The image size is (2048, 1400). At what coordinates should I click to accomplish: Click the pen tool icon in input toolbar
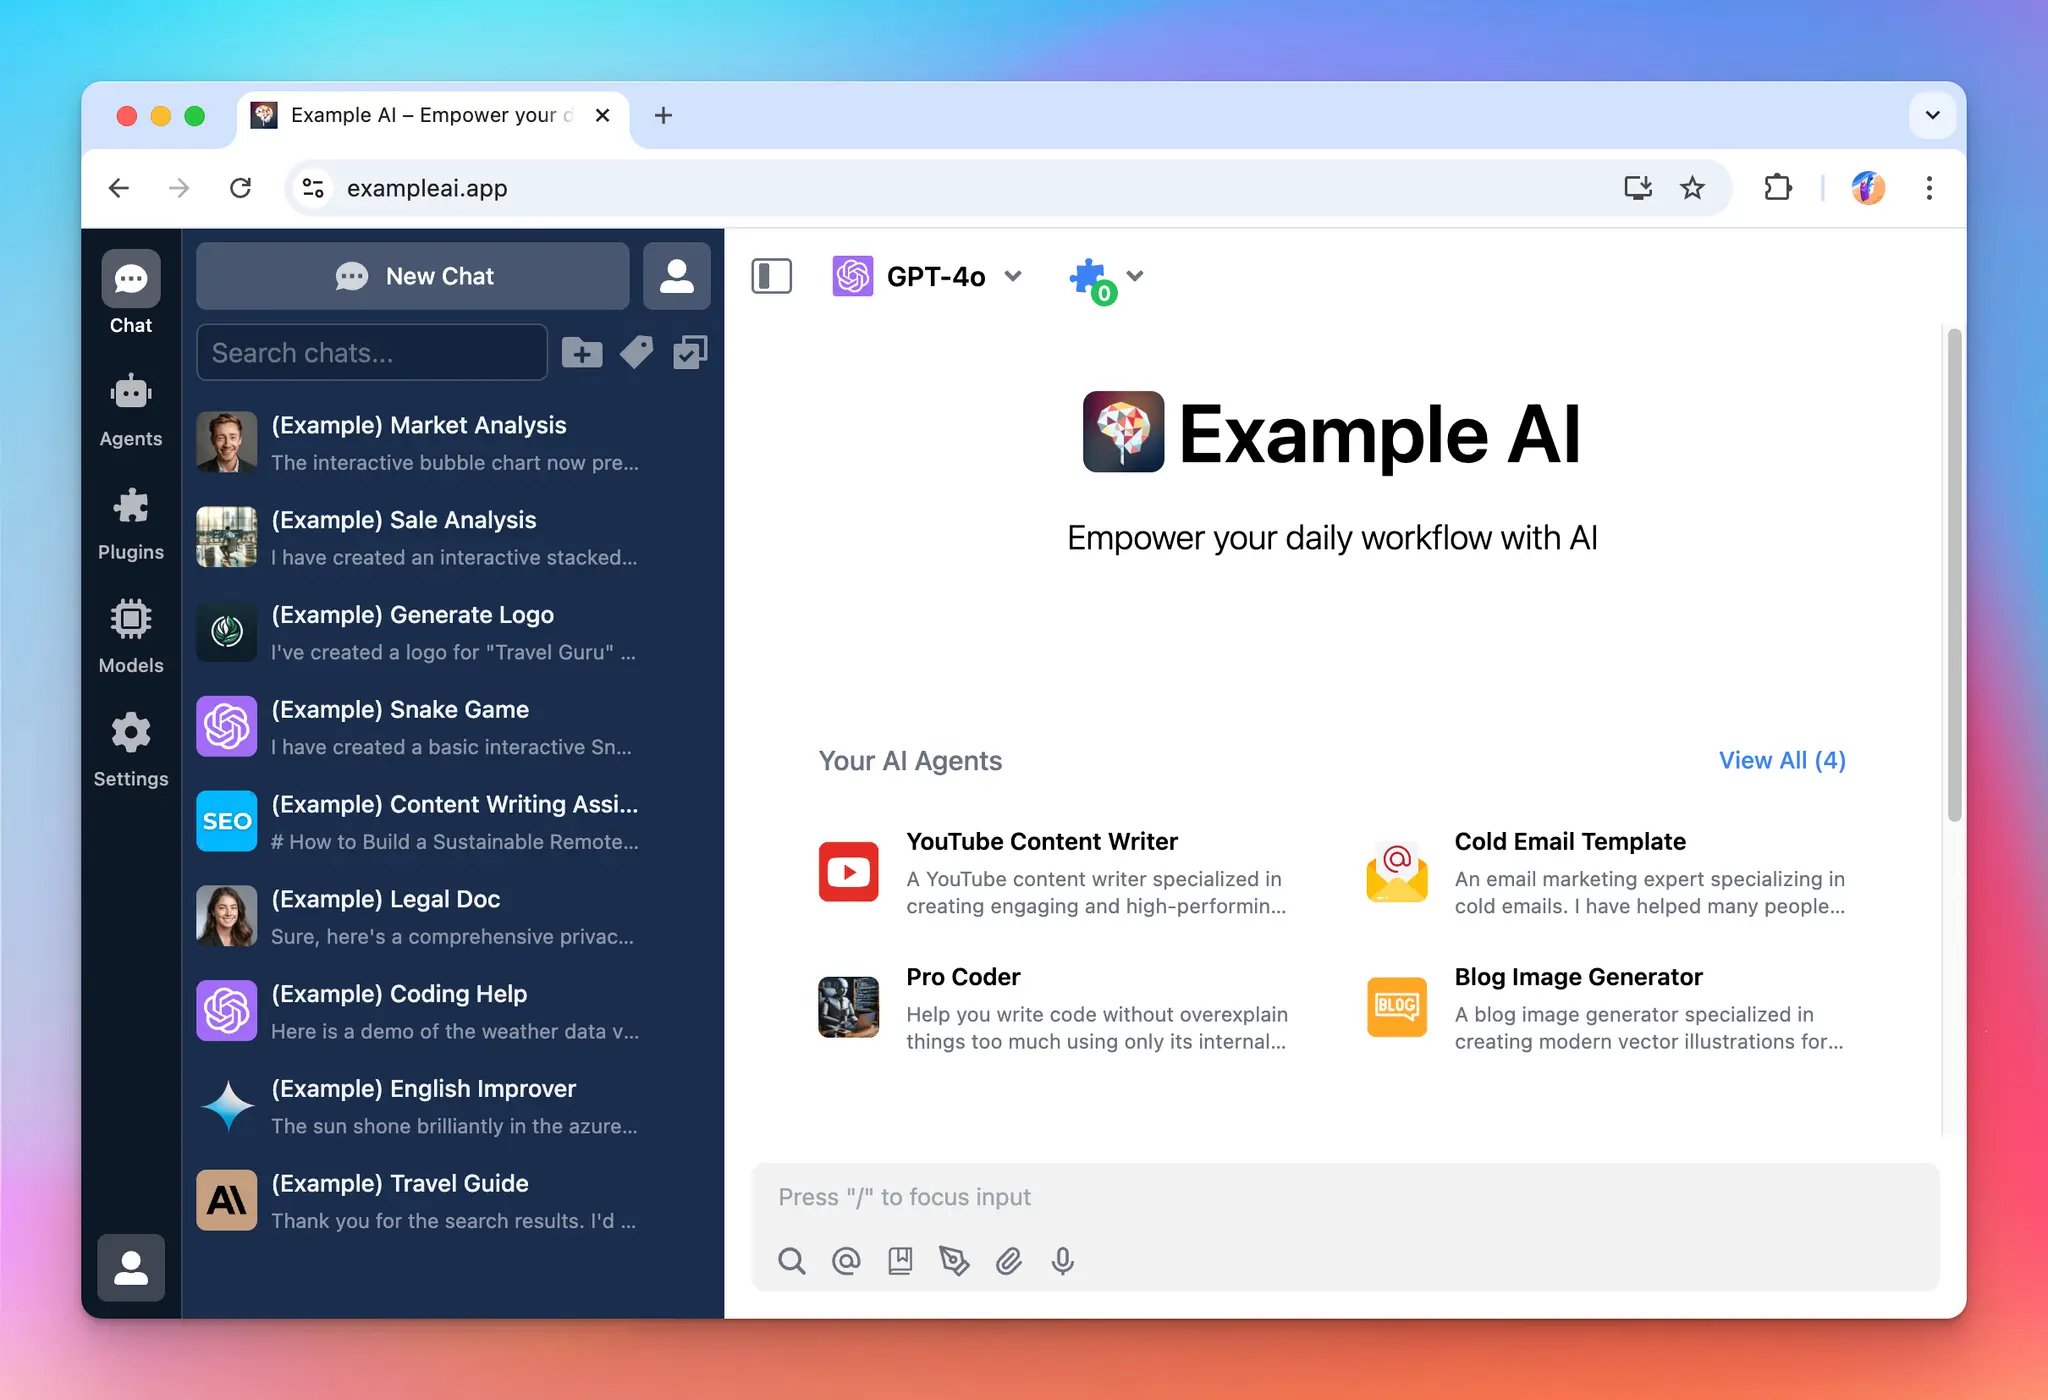pyautogui.click(x=955, y=1261)
